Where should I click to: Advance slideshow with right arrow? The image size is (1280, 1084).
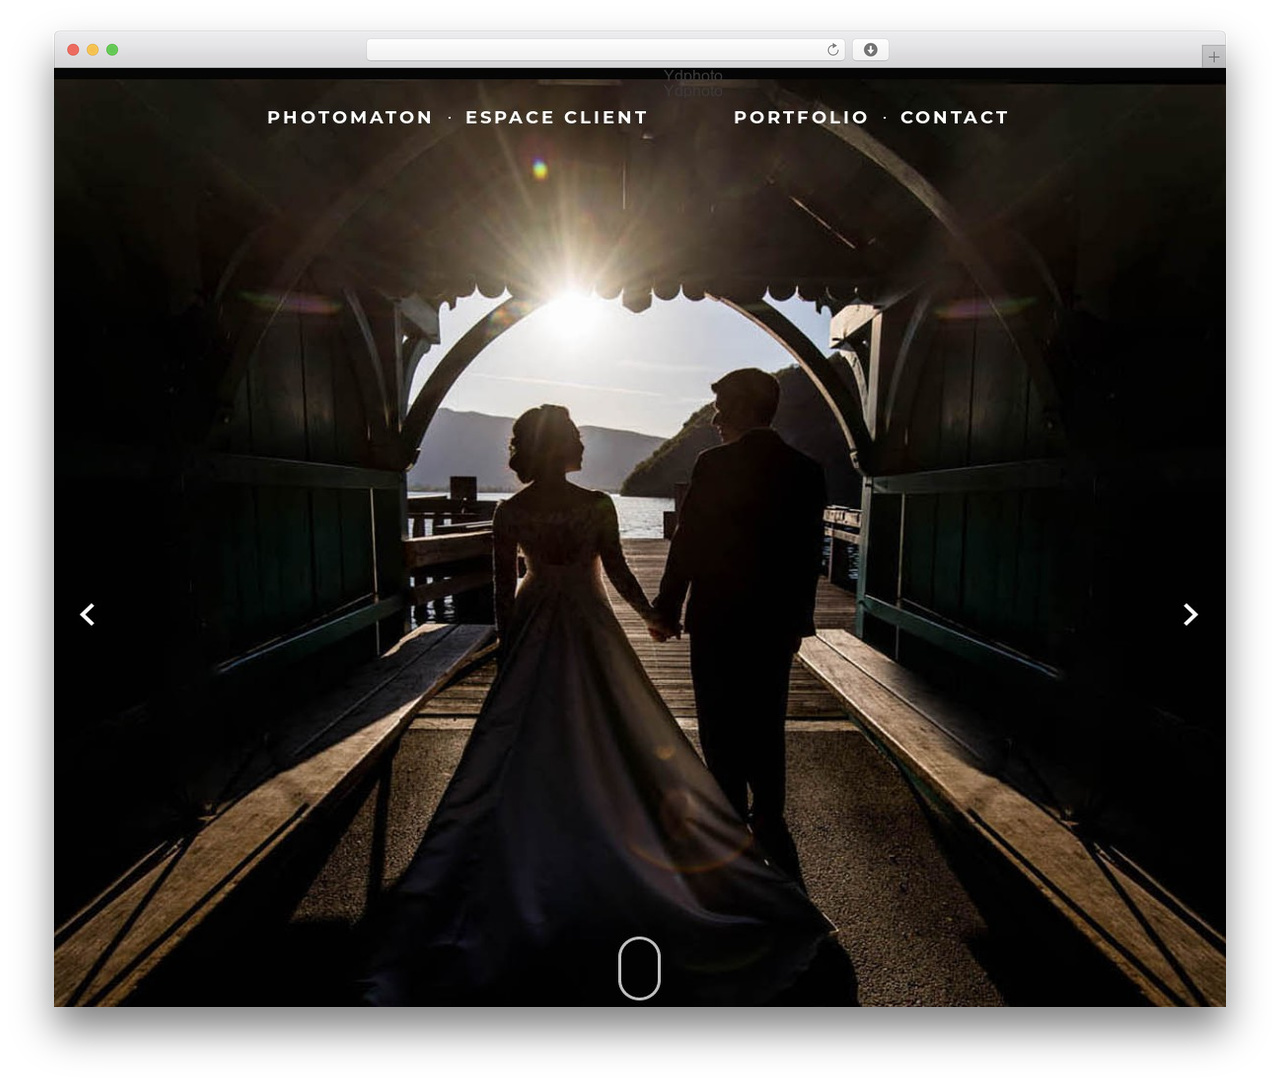tap(1190, 614)
